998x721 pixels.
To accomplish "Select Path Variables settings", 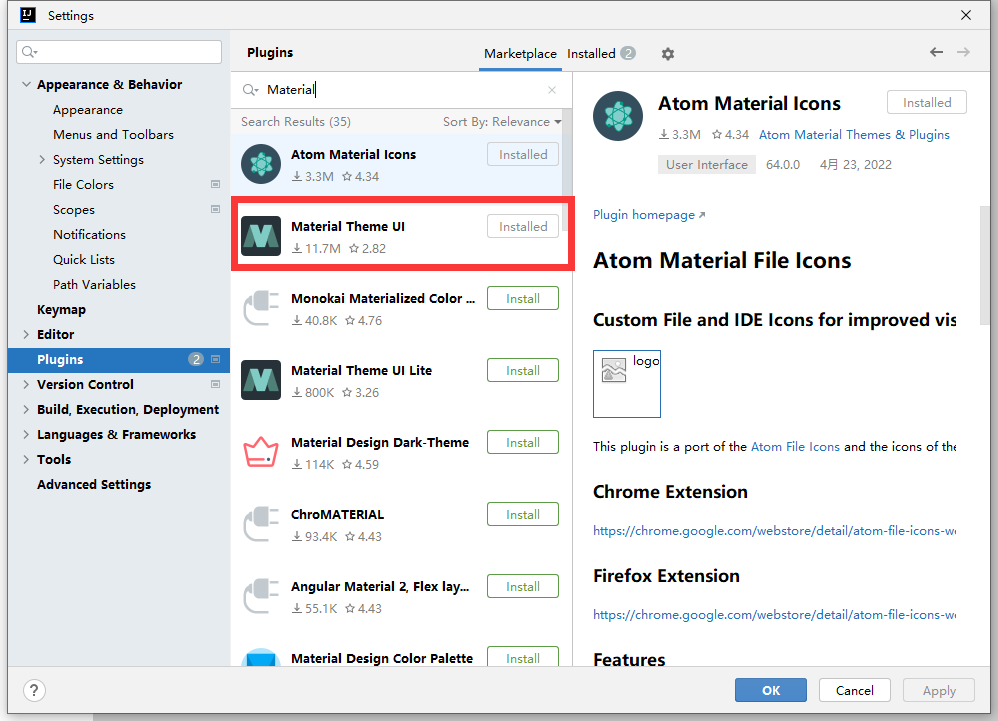I will pyautogui.click(x=94, y=284).
